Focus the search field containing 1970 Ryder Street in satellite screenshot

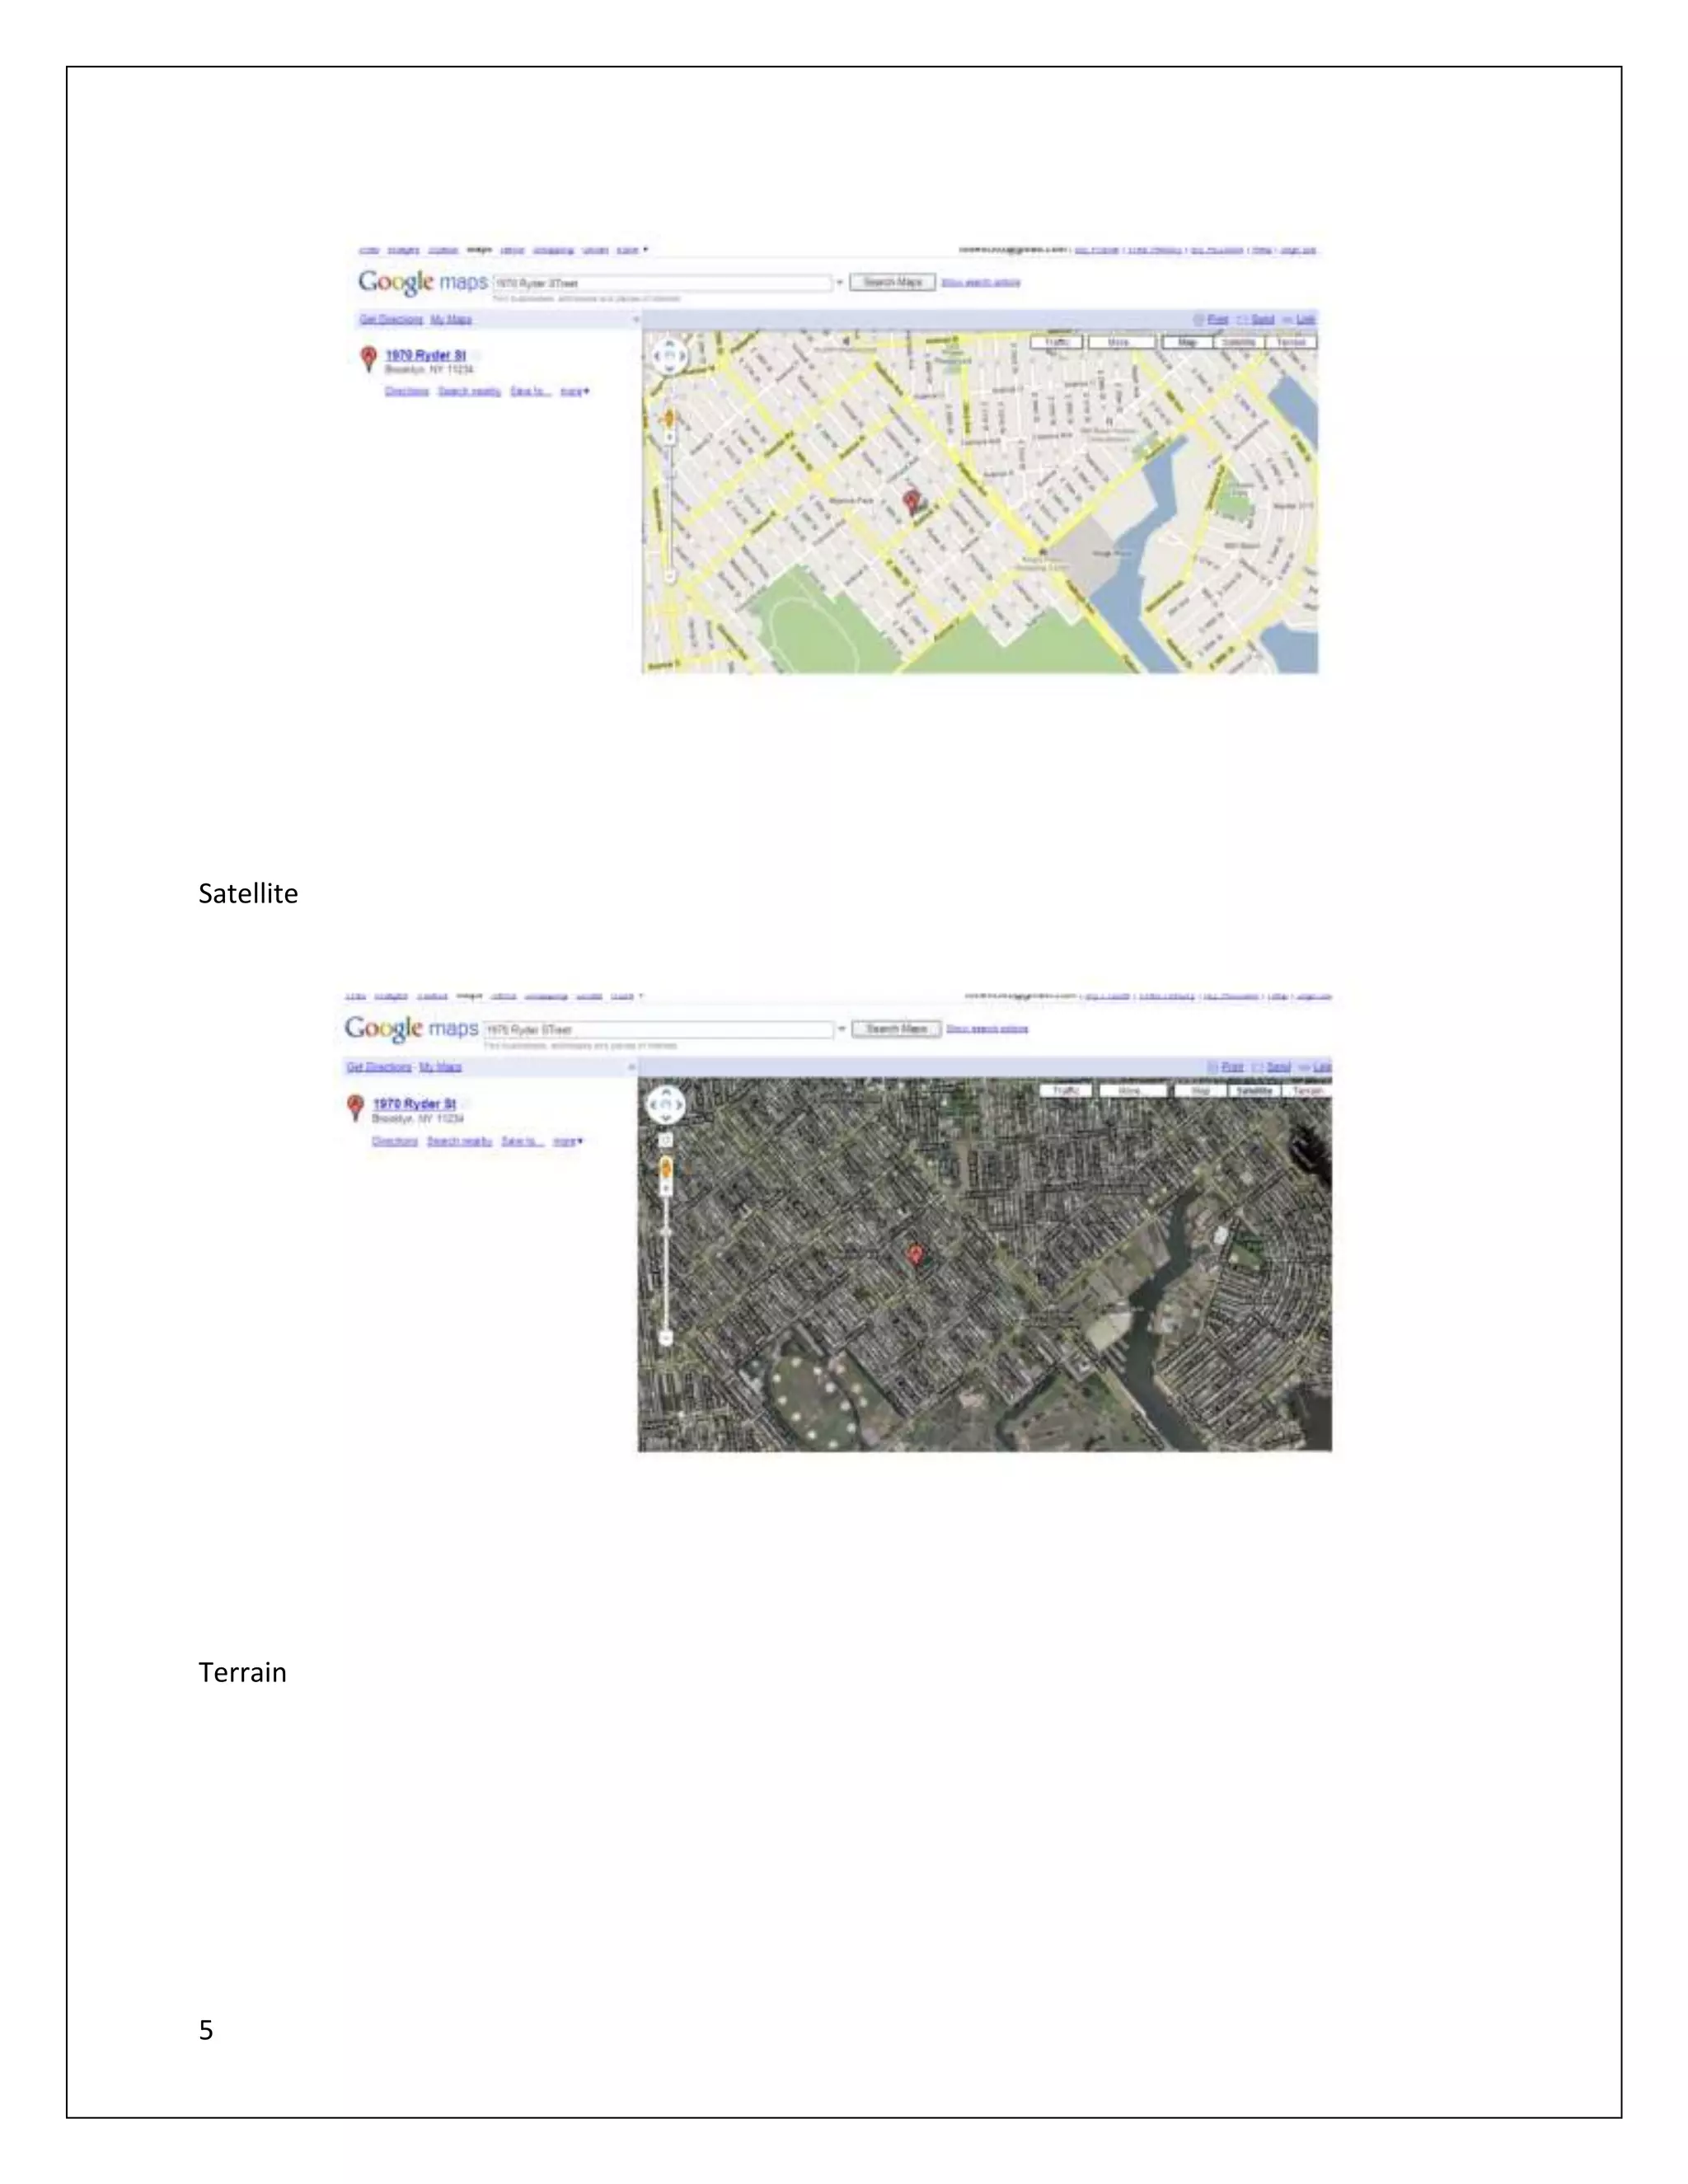point(658,1029)
